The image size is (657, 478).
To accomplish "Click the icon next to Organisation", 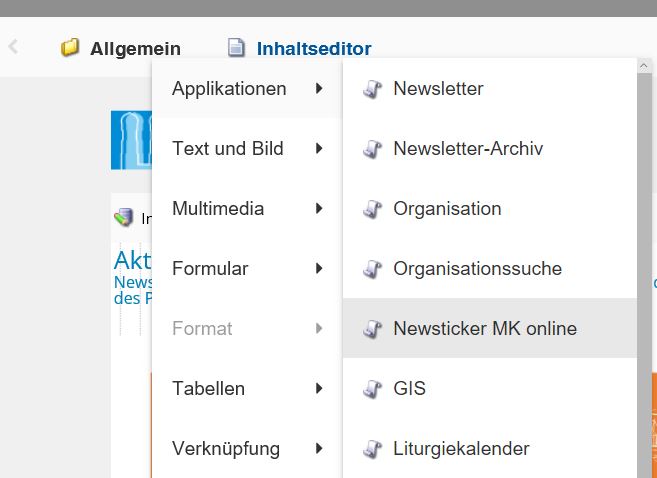I will coord(372,209).
